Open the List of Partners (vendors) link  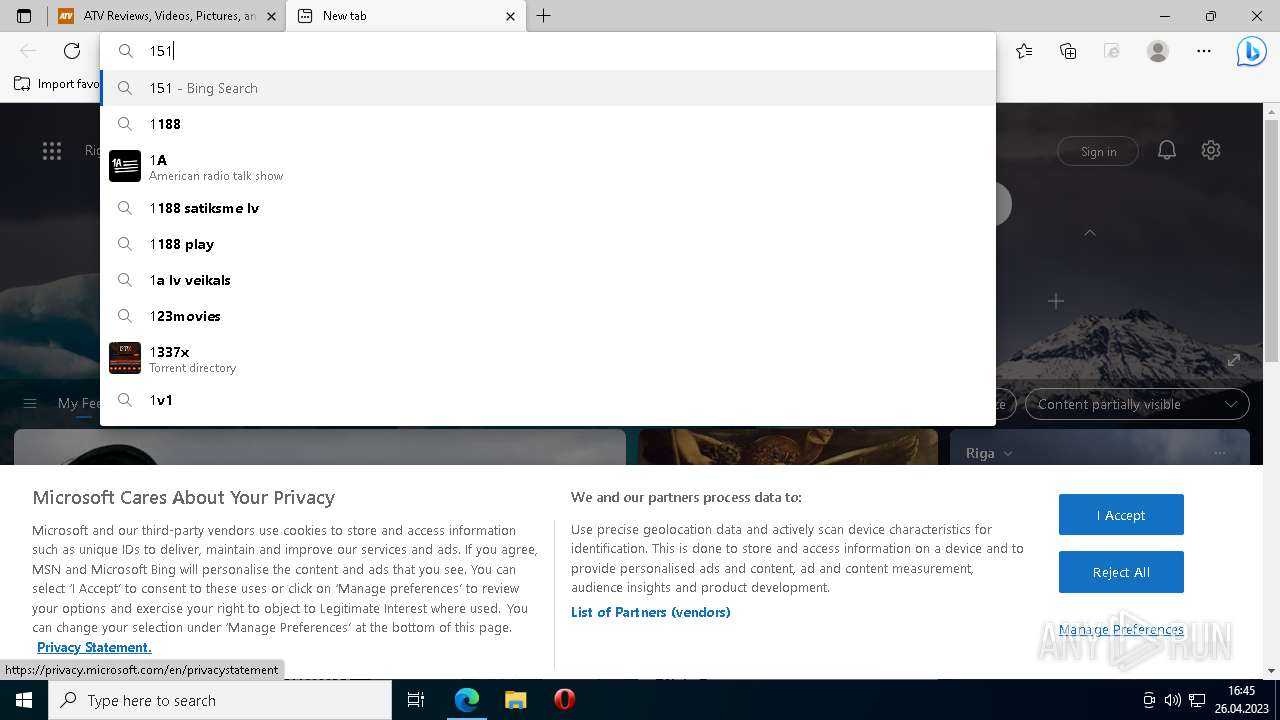coord(650,612)
